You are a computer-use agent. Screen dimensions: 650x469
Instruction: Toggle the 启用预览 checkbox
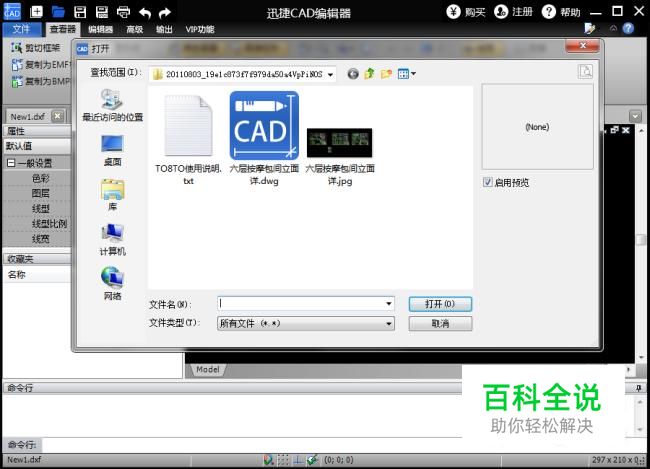click(x=488, y=182)
